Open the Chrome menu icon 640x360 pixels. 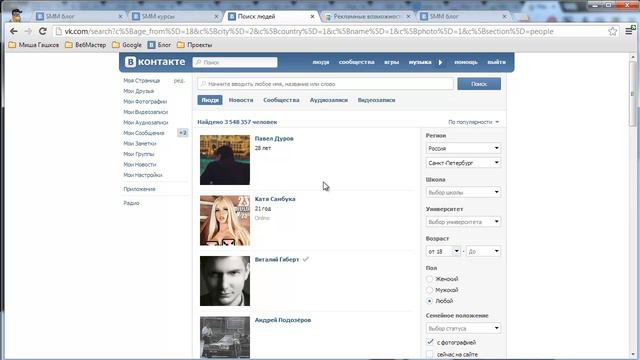click(629, 31)
